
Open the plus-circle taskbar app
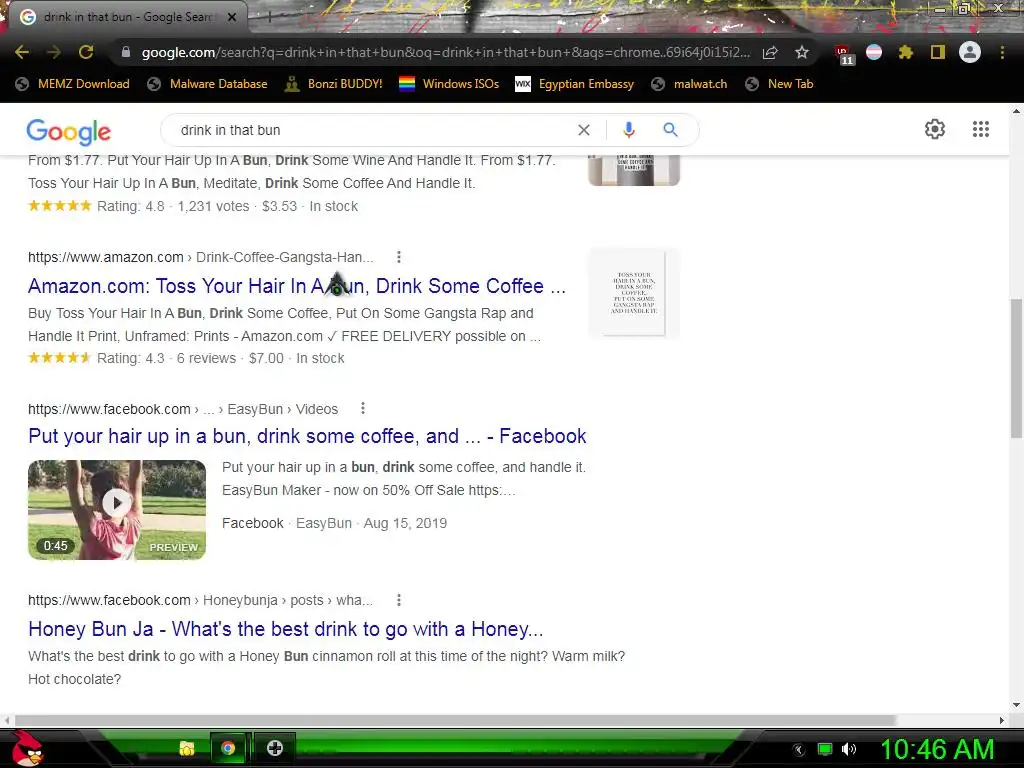[274, 748]
